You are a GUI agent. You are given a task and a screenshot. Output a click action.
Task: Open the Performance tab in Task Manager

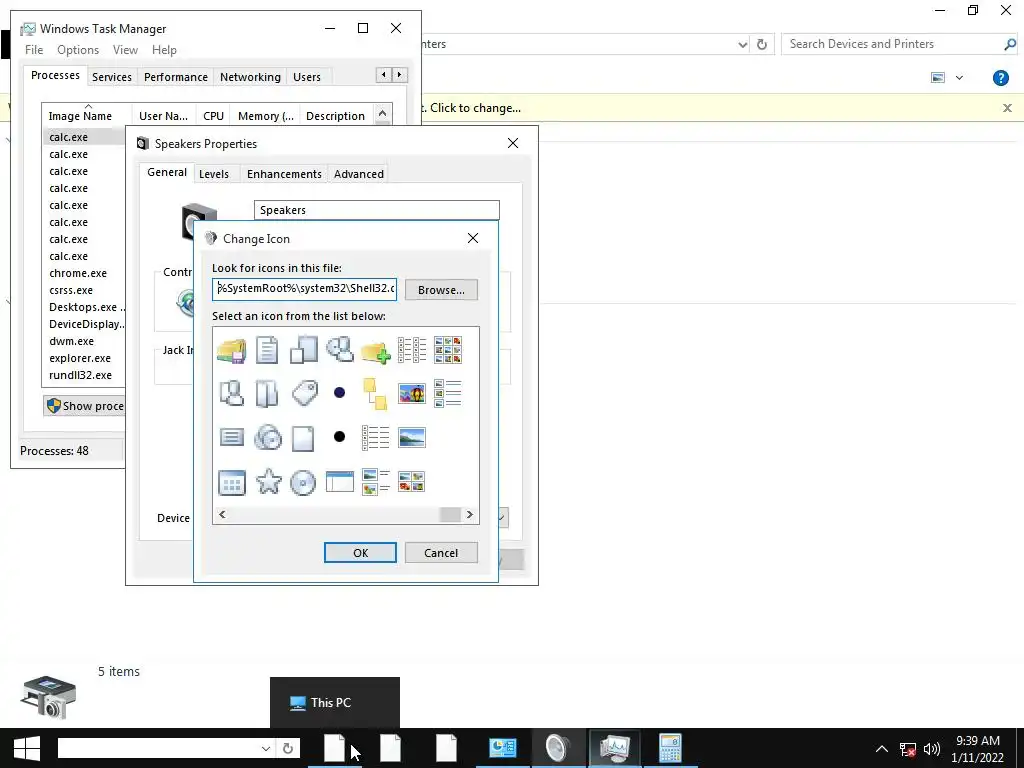click(176, 77)
